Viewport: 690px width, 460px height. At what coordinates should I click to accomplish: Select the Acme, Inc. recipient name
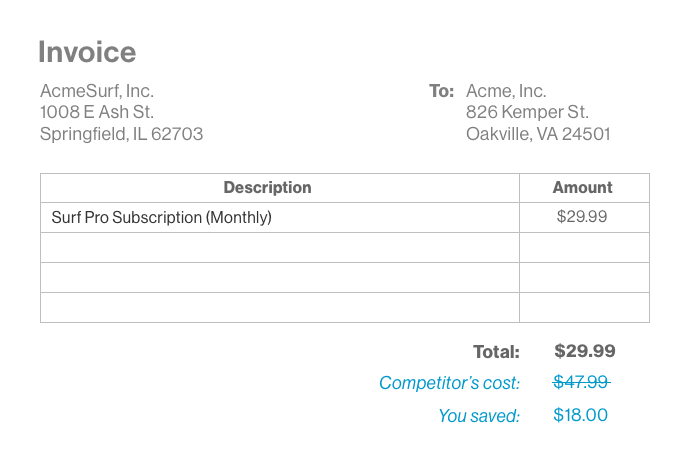(x=507, y=91)
